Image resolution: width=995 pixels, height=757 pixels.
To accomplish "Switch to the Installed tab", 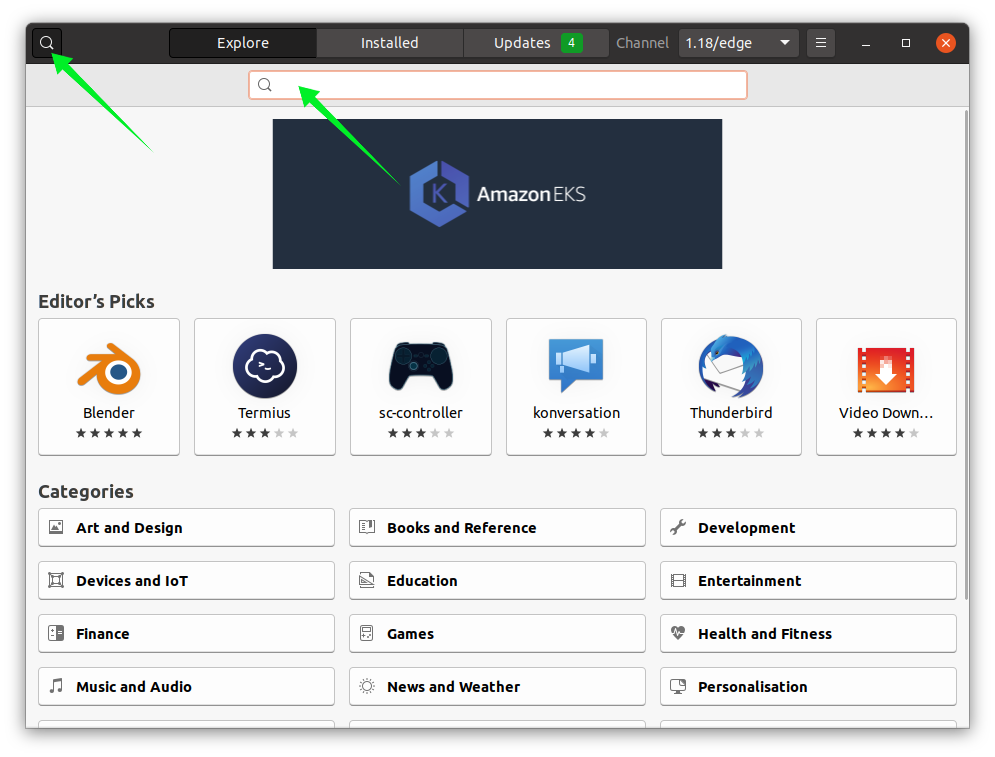I will [x=390, y=43].
